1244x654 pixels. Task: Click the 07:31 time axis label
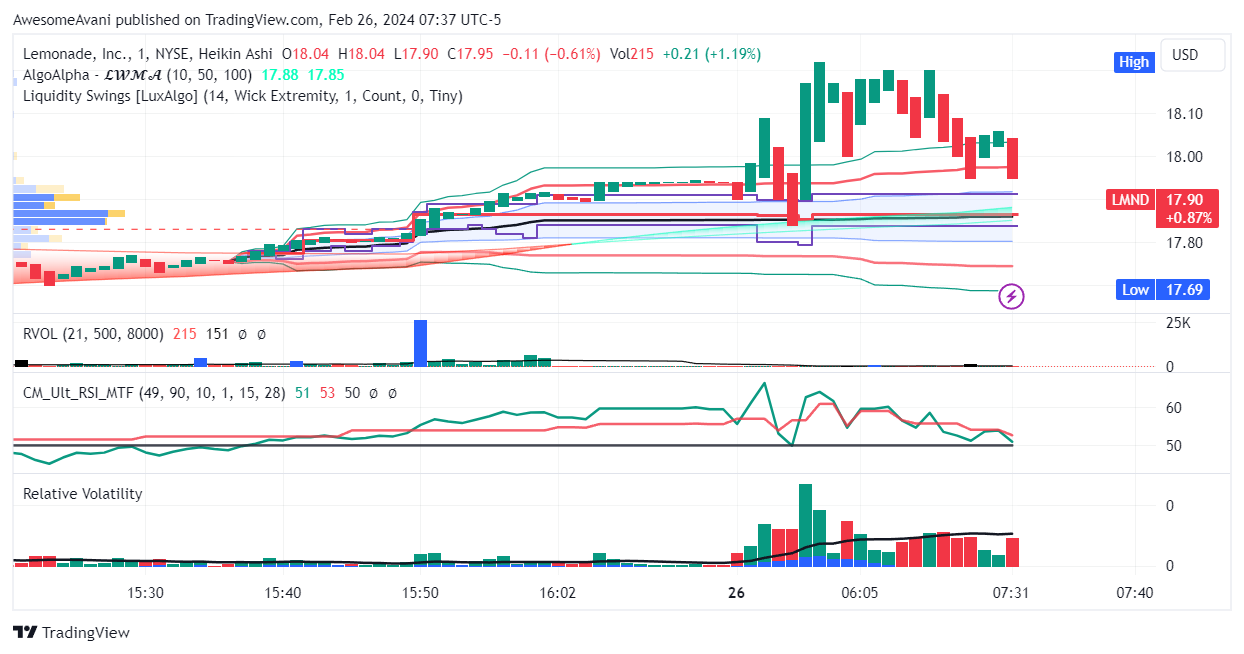[x=1011, y=593]
